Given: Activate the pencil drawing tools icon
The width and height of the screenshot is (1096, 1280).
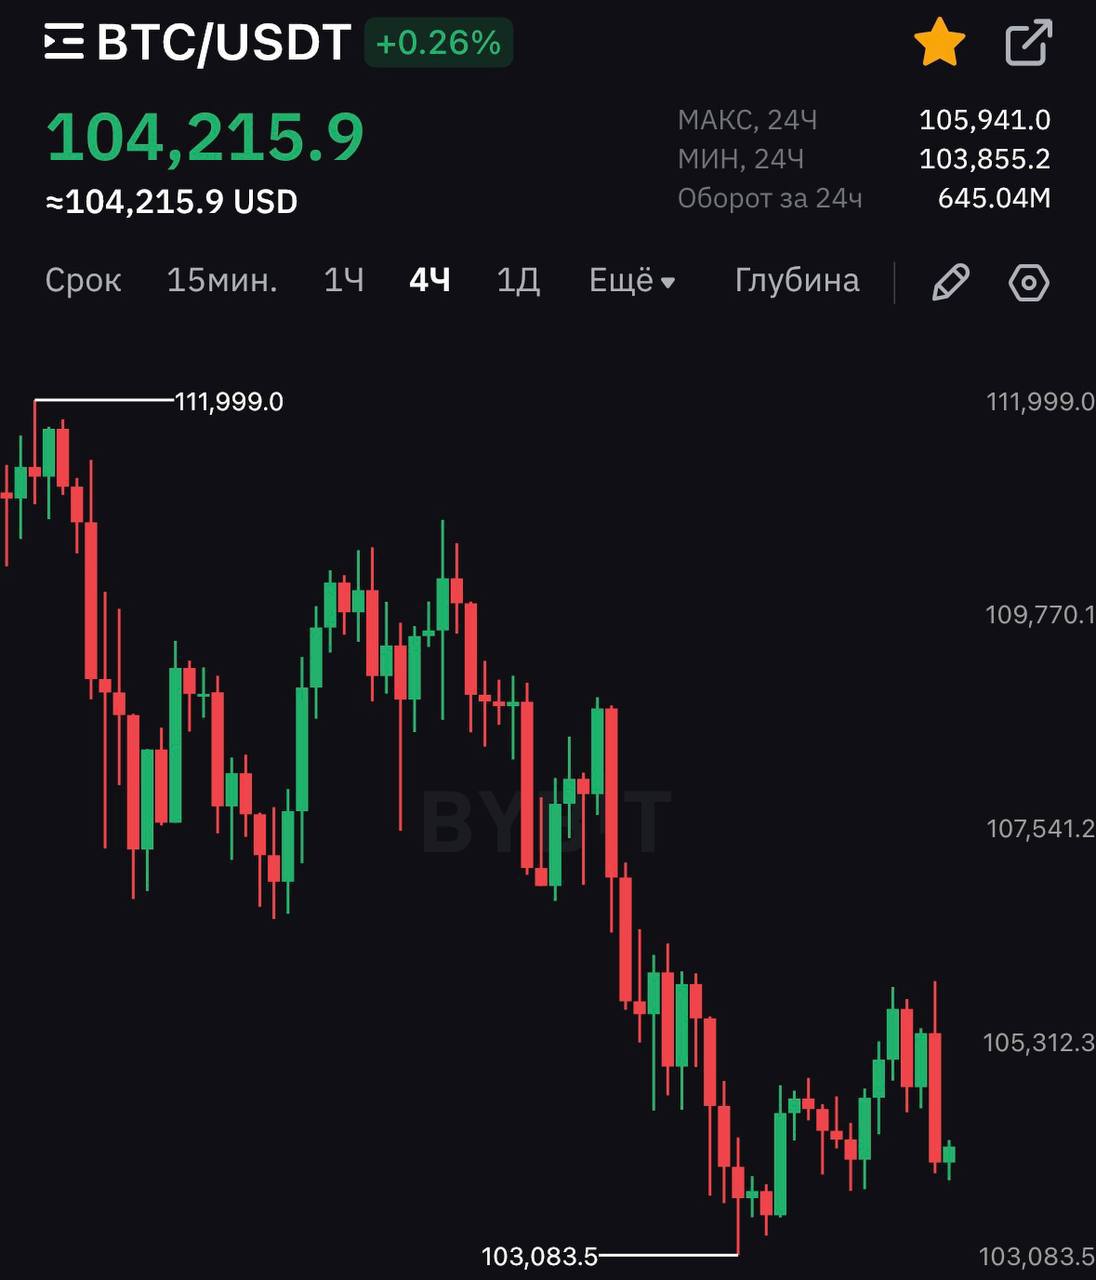Looking at the screenshot, I should click(x=950, y=282).
